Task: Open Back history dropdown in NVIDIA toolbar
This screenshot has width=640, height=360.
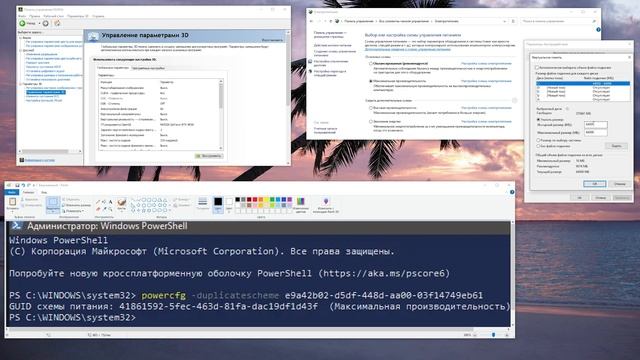Action: (39, 23)
